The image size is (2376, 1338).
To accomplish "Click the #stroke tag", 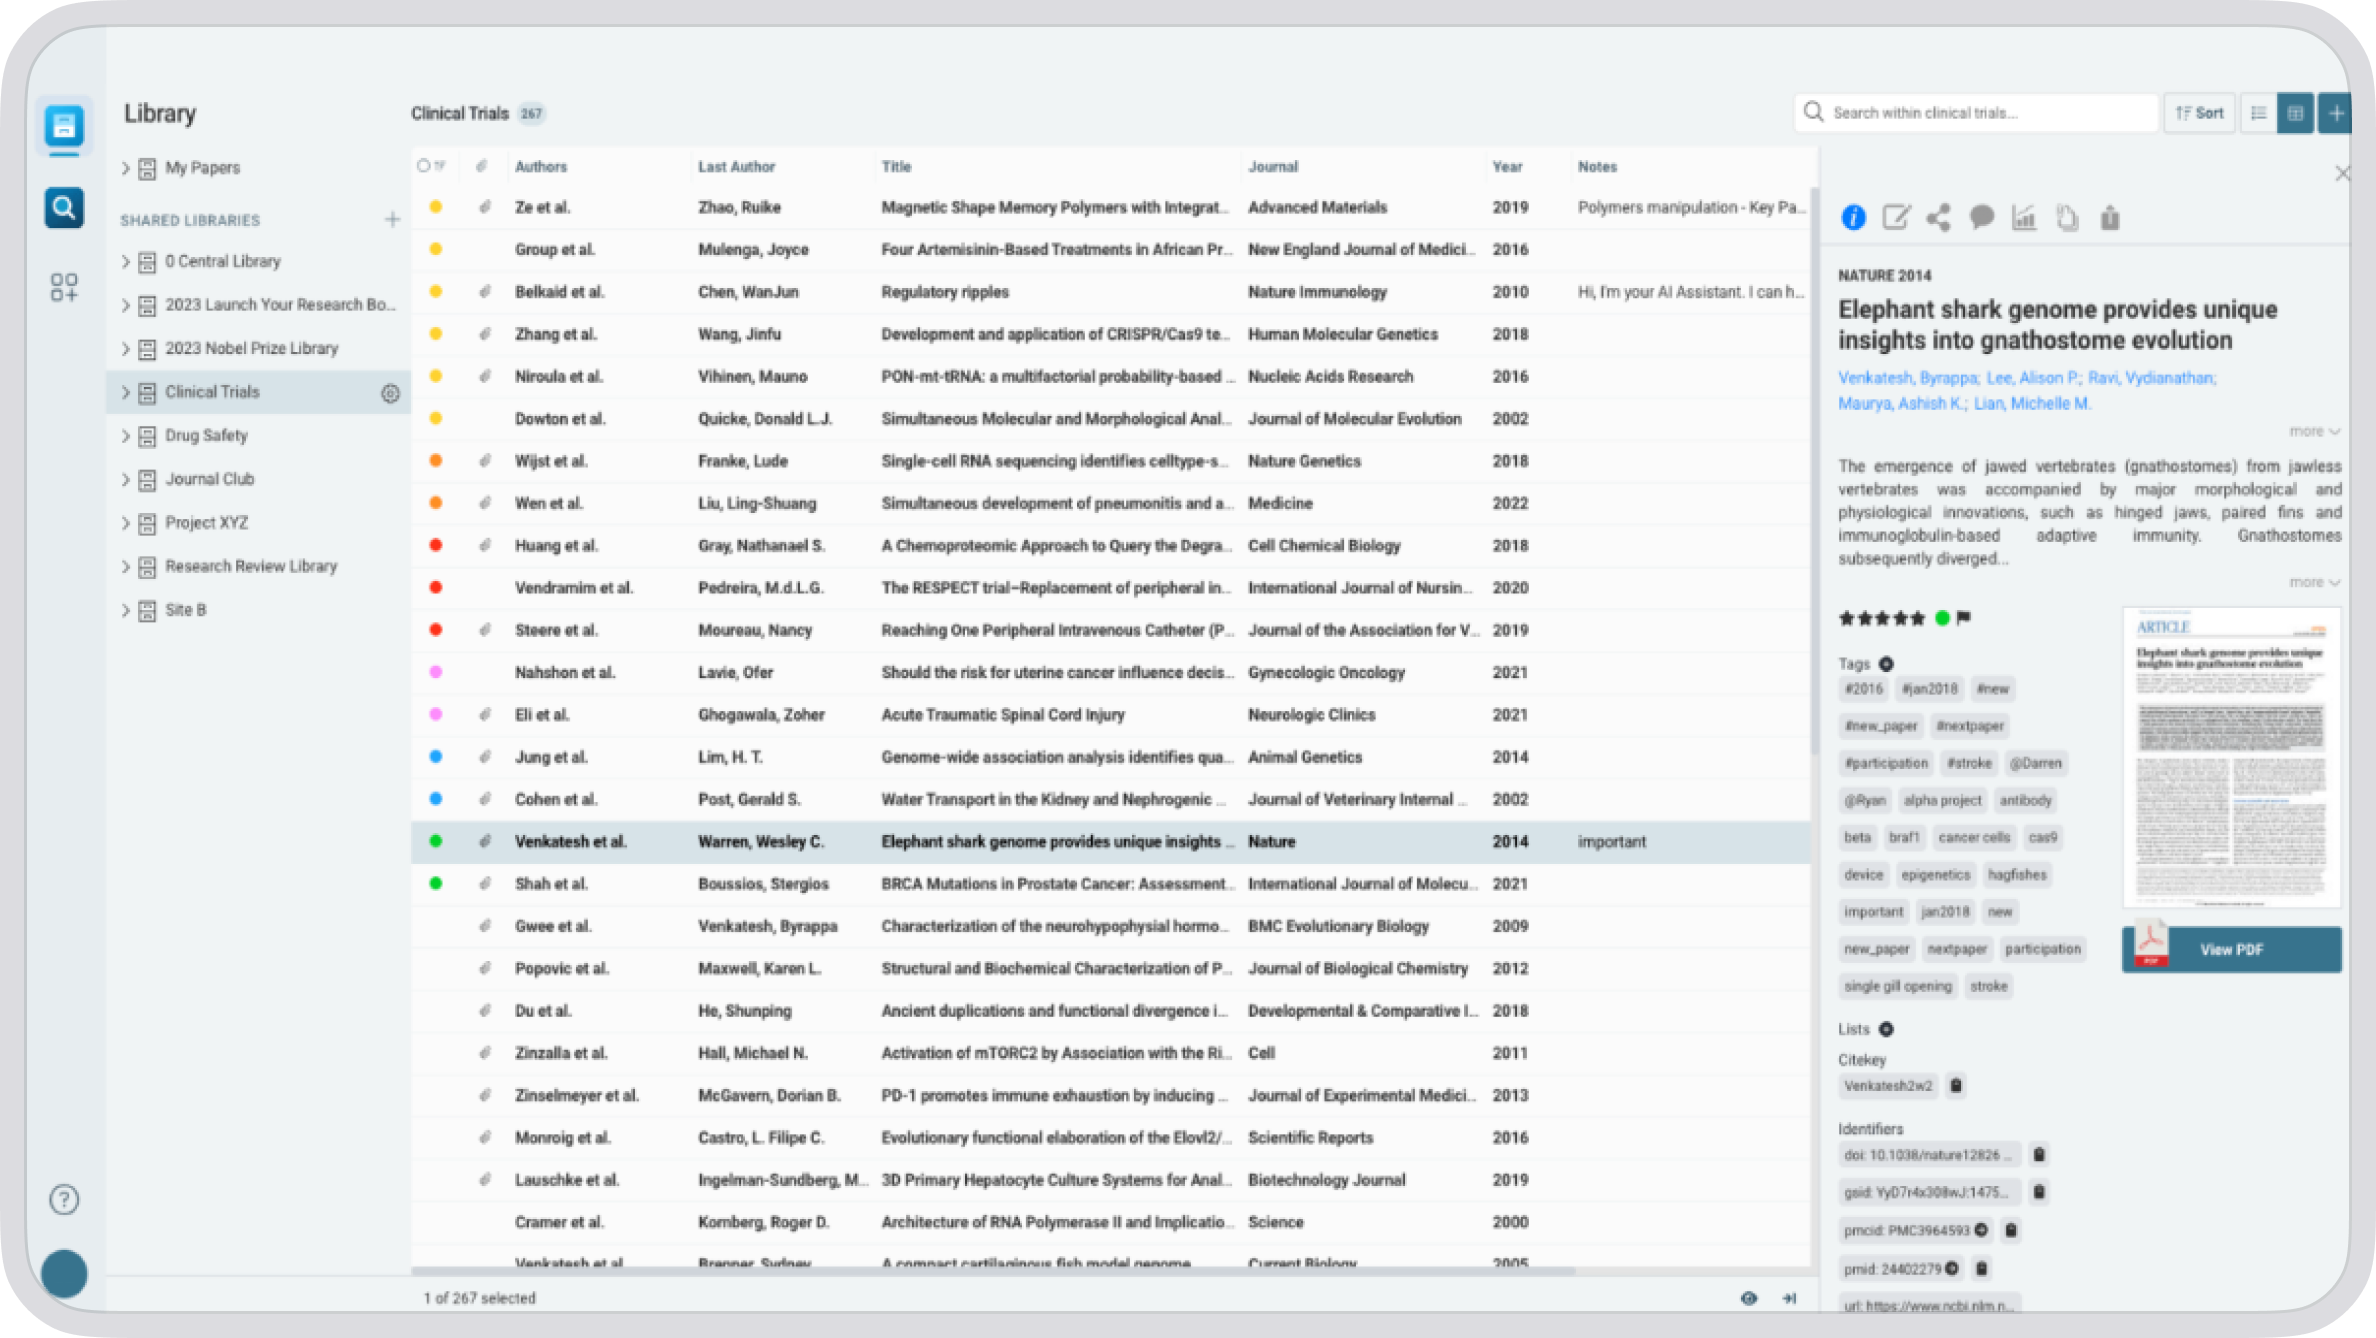I will click(1969, 763).
